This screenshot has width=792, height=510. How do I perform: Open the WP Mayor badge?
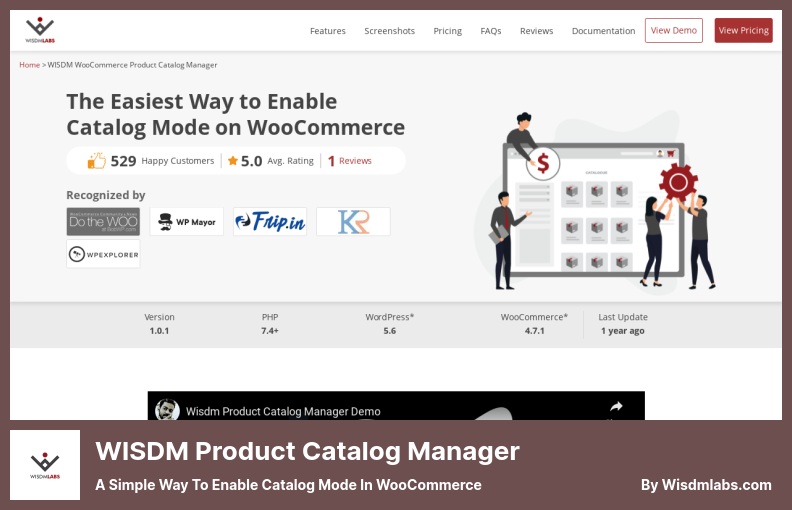tap(186, 222)
